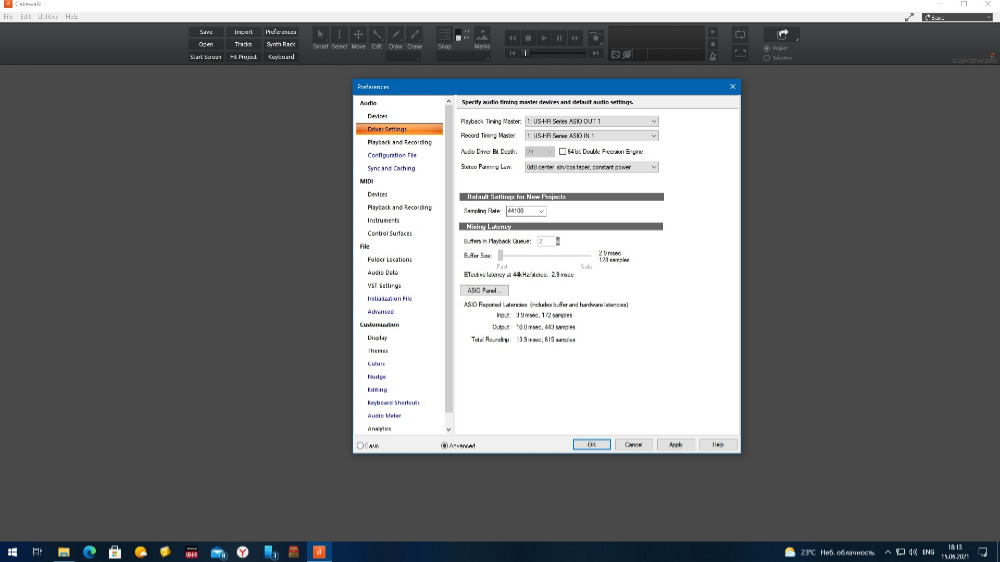Click the Buffers in Playback Queue field
Screen dimensions: 1000x562
(x=546, y=241)
